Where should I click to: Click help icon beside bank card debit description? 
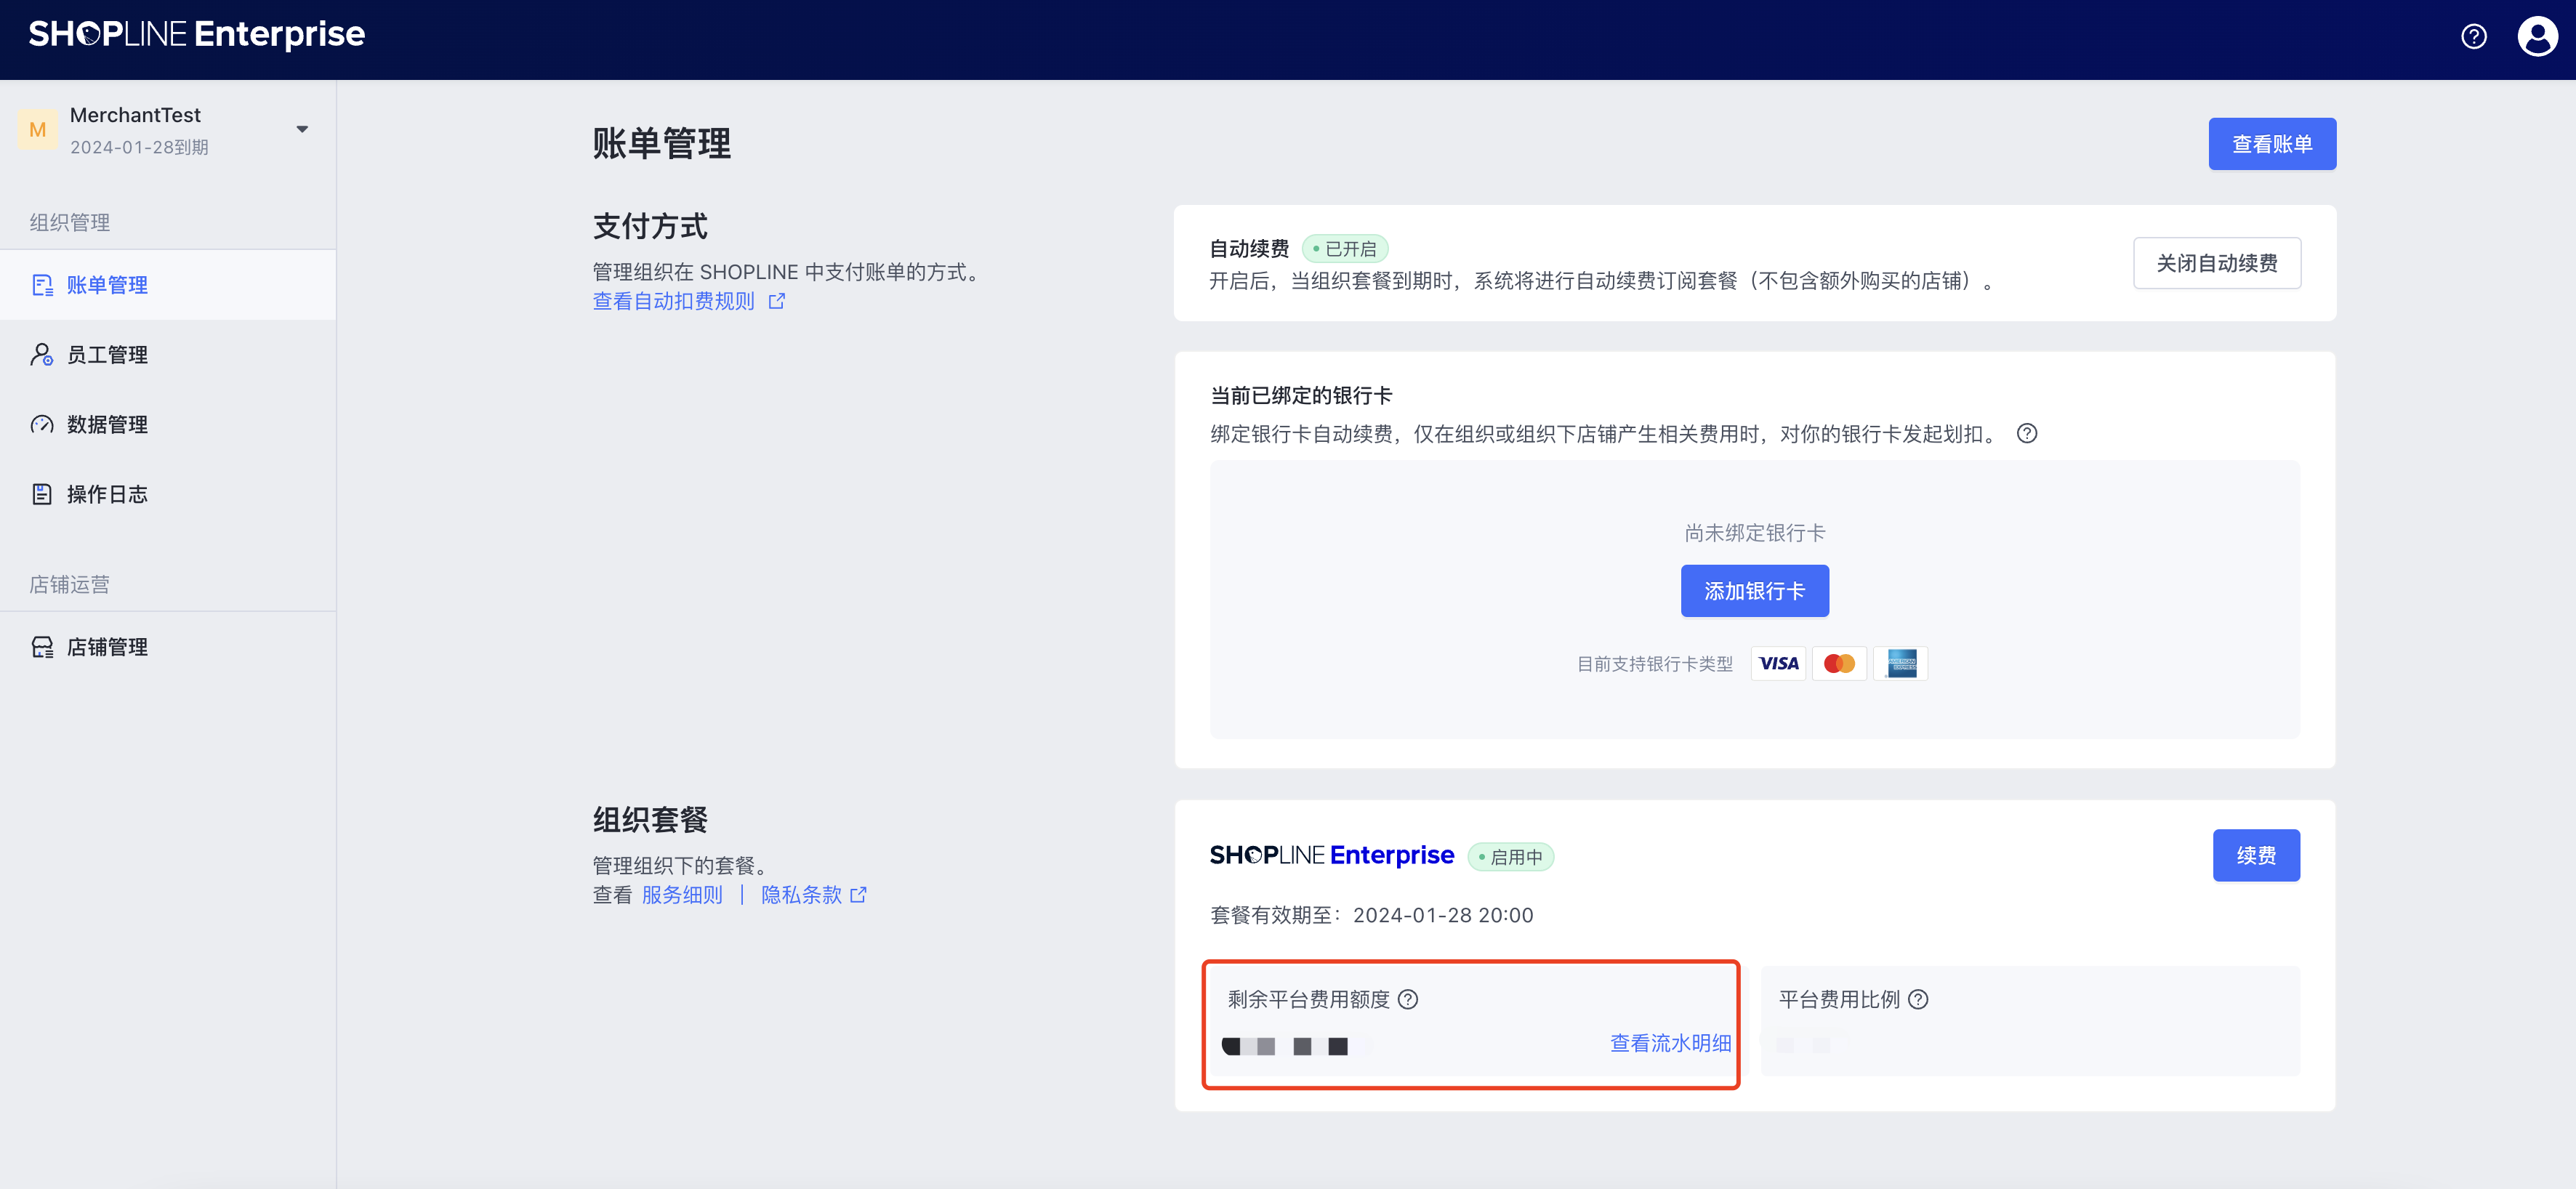(2027, 434)
